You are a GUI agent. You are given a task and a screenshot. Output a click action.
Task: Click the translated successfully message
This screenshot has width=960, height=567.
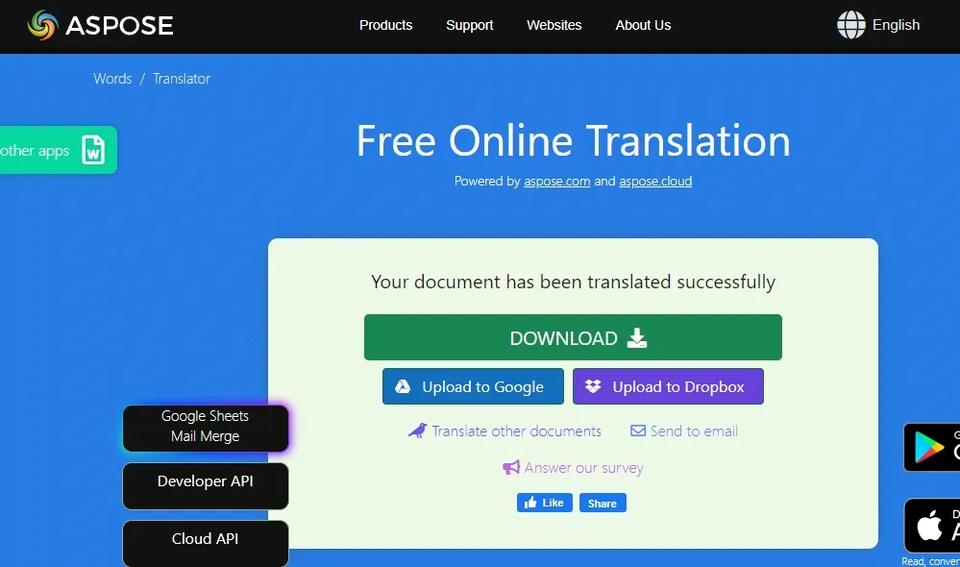click(x=573, y=282)
